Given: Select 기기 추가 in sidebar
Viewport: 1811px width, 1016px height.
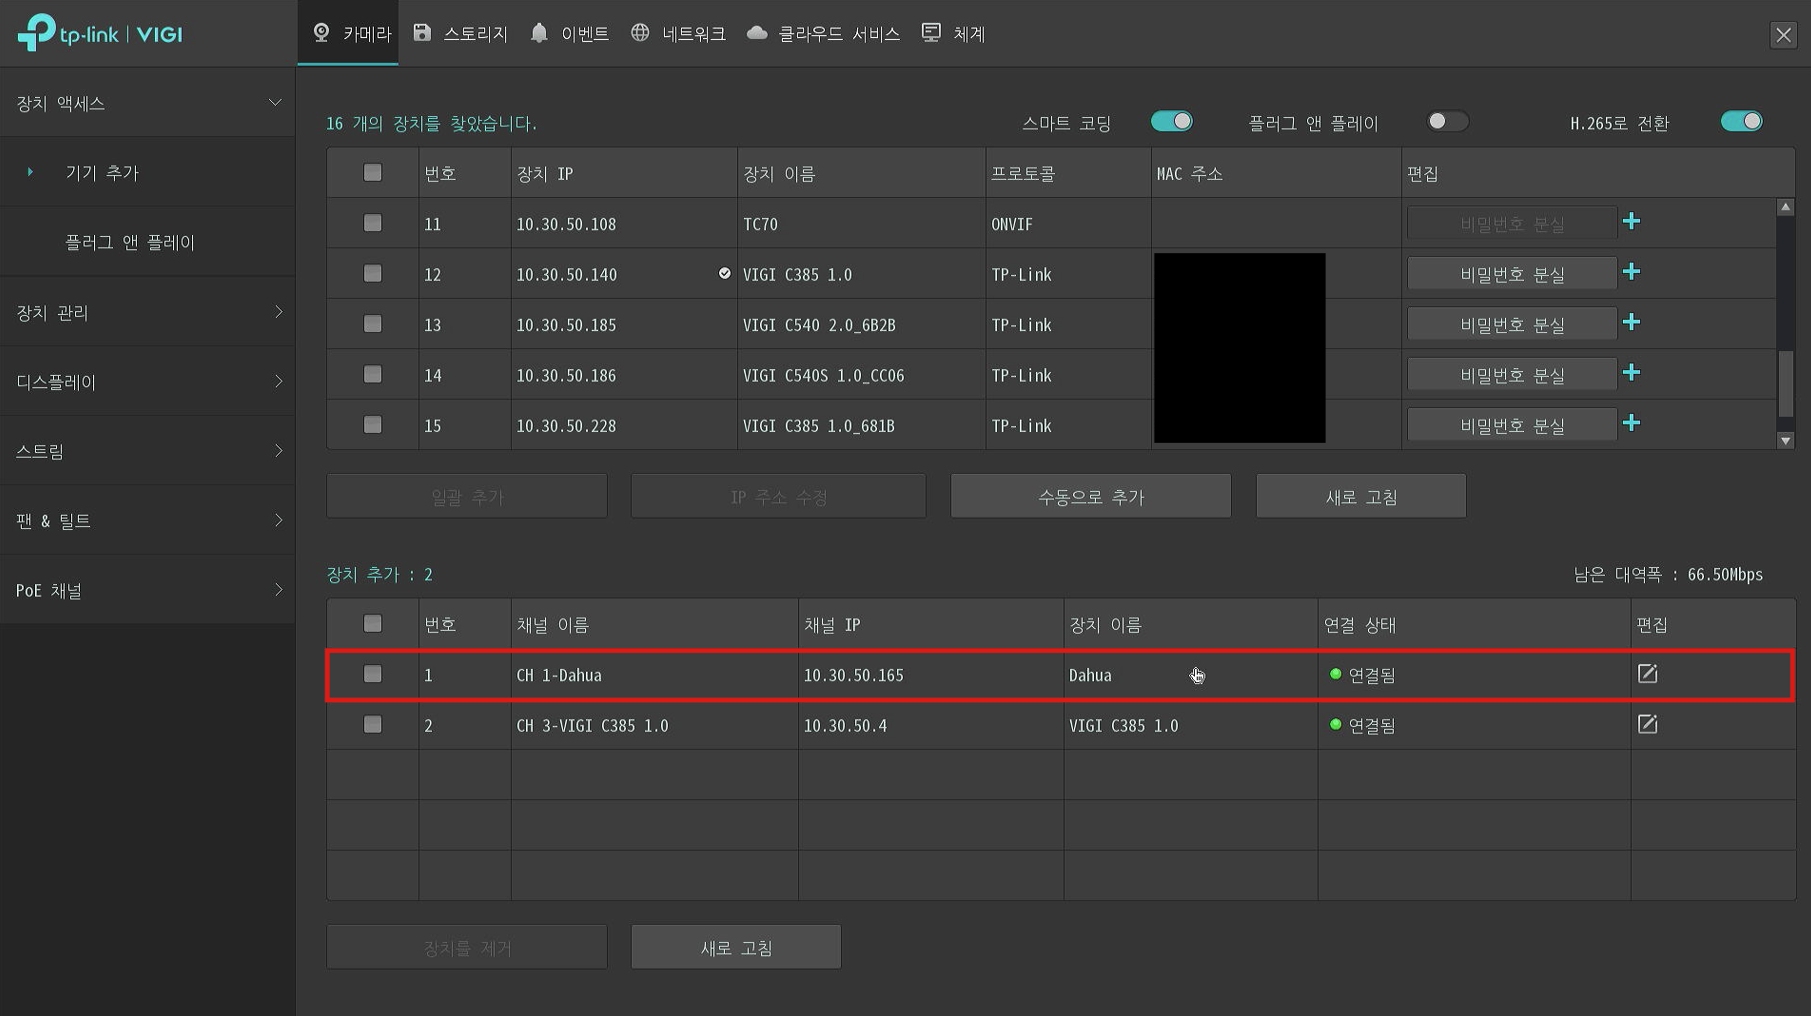Looking at the screenshot, I should pyautogui.click(x=148, y=172).
